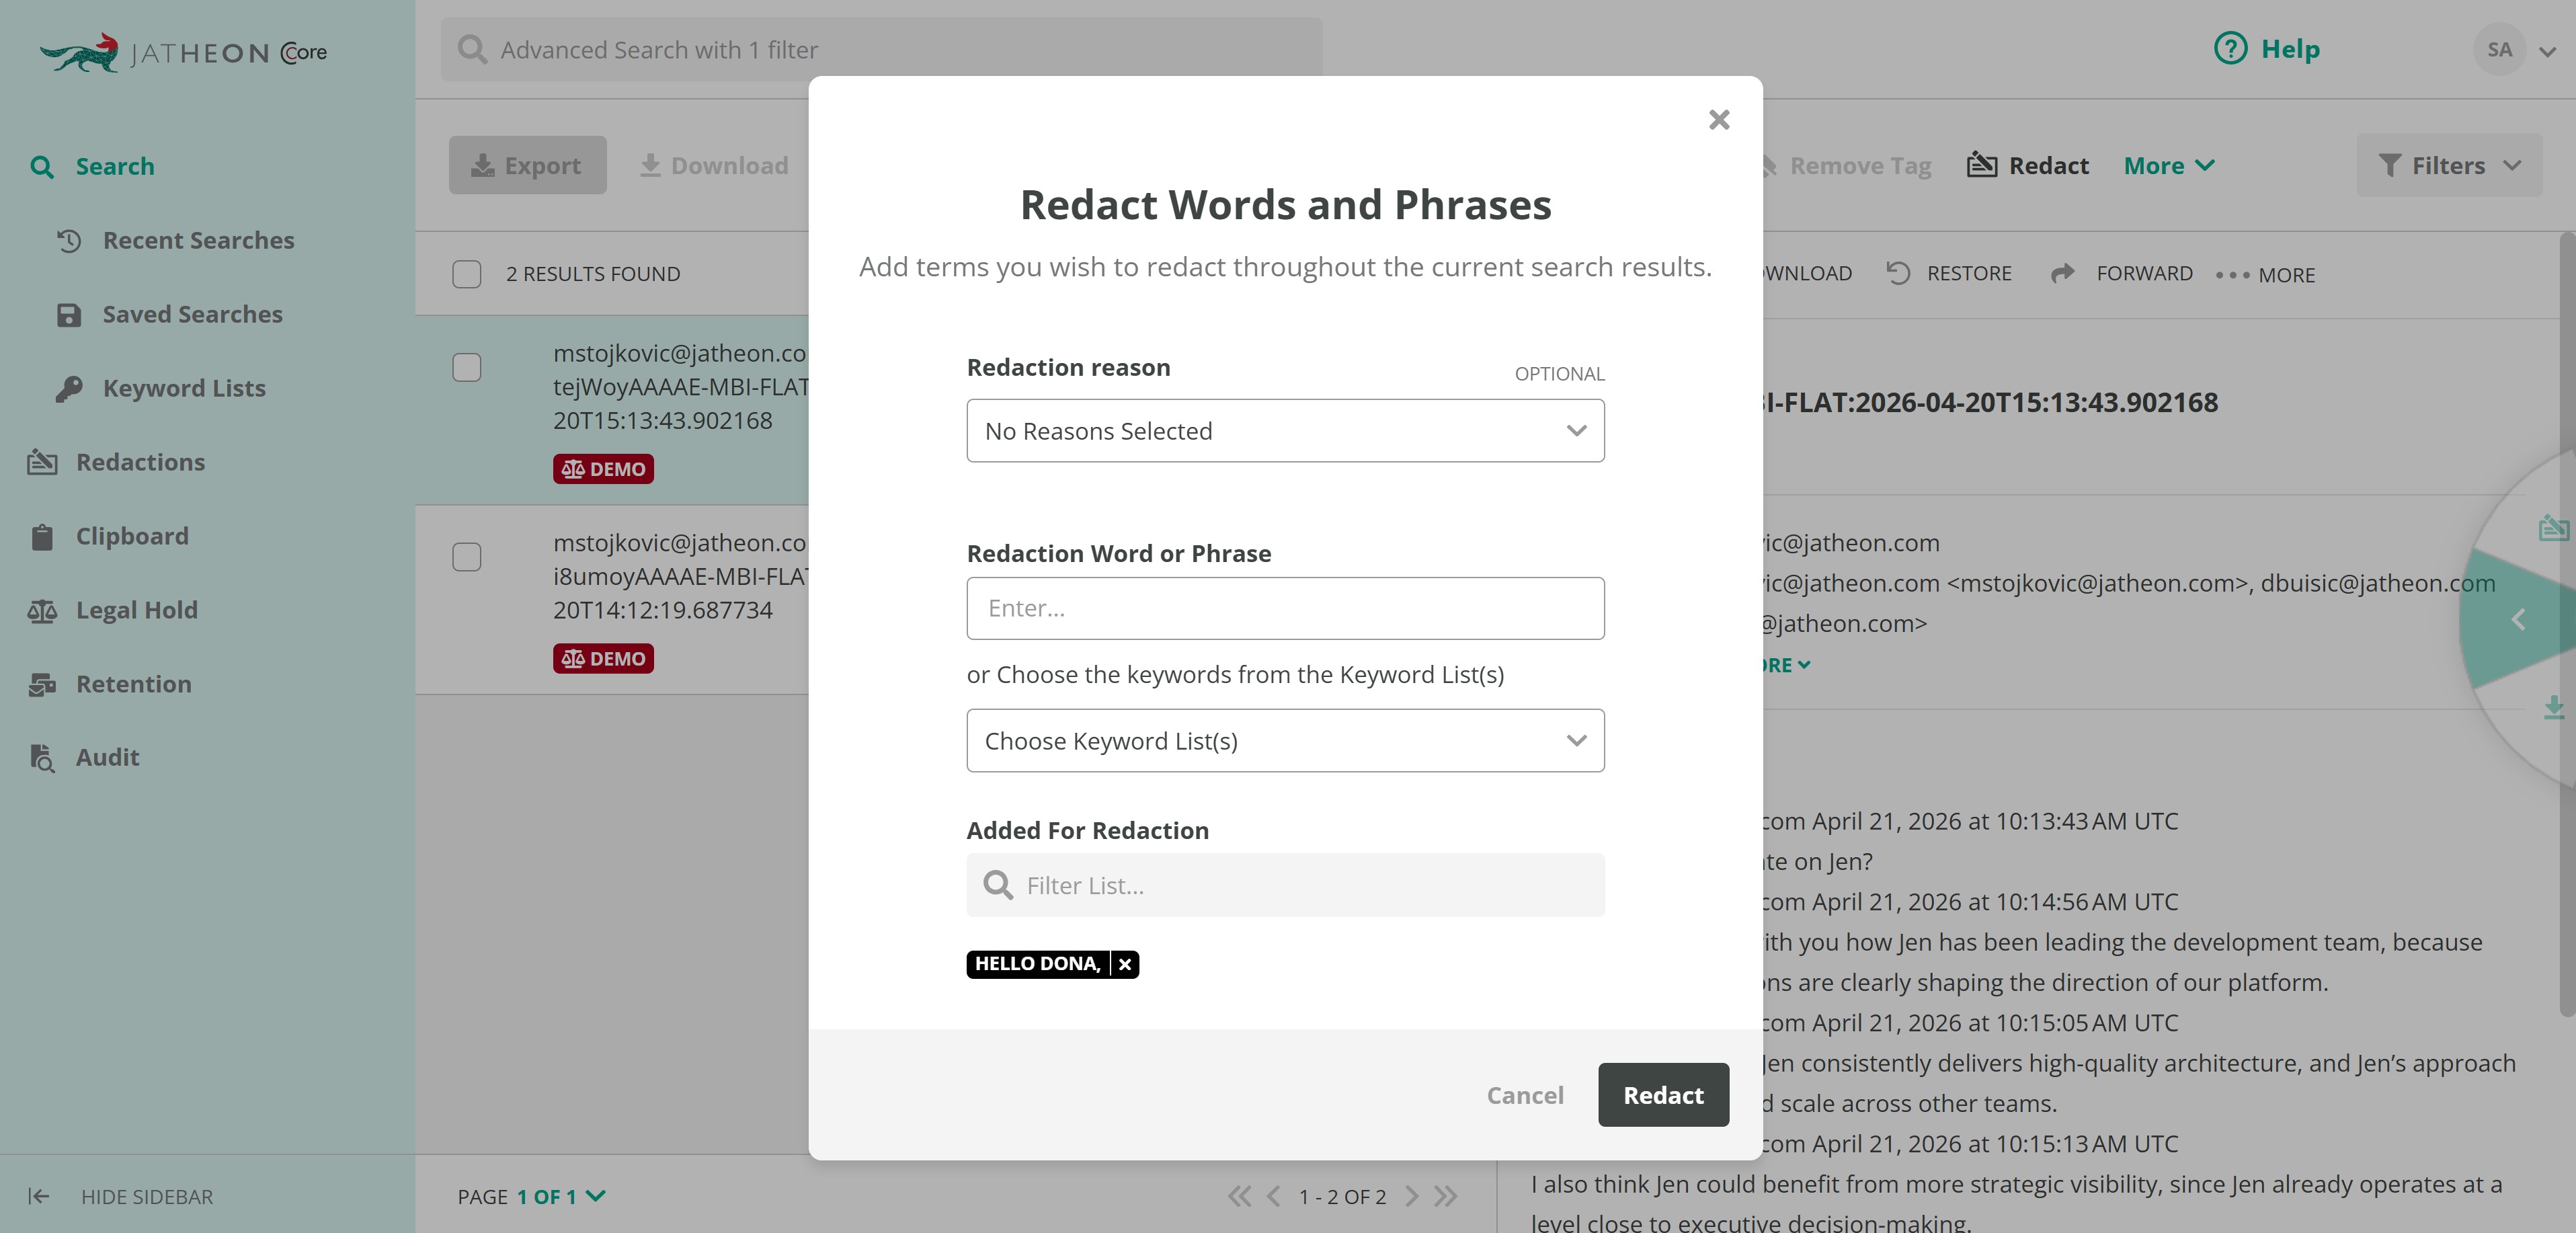The width and height of the screenshot is (2576, 1233).
Task: Click the Redact toolbar item
Action: tap(2028, 165)
